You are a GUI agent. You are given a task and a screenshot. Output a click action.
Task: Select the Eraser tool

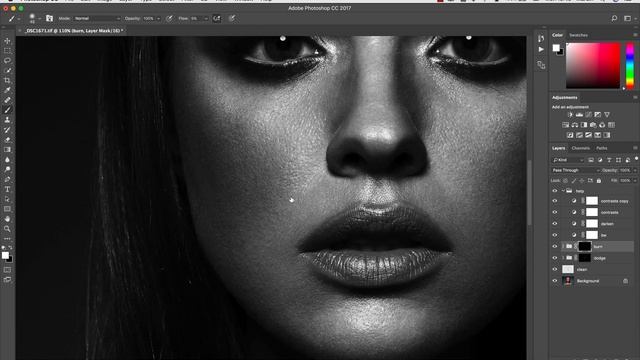7,140
